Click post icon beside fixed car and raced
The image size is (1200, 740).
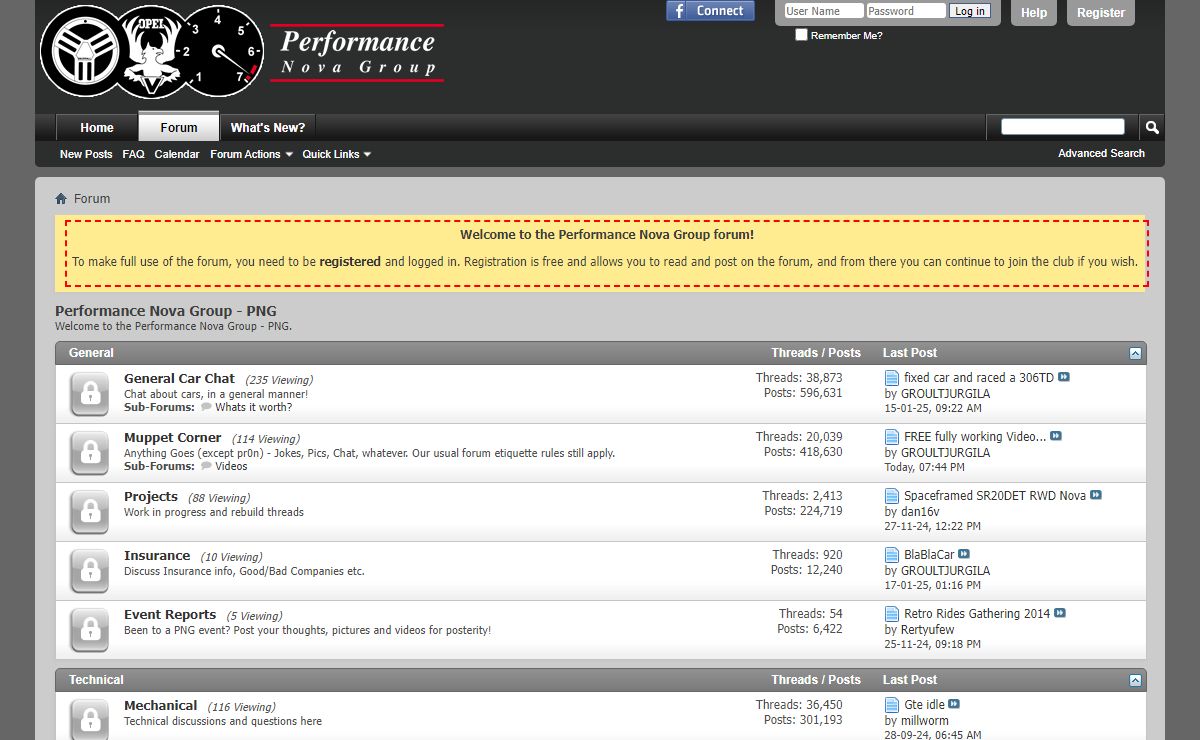point(892,378)
